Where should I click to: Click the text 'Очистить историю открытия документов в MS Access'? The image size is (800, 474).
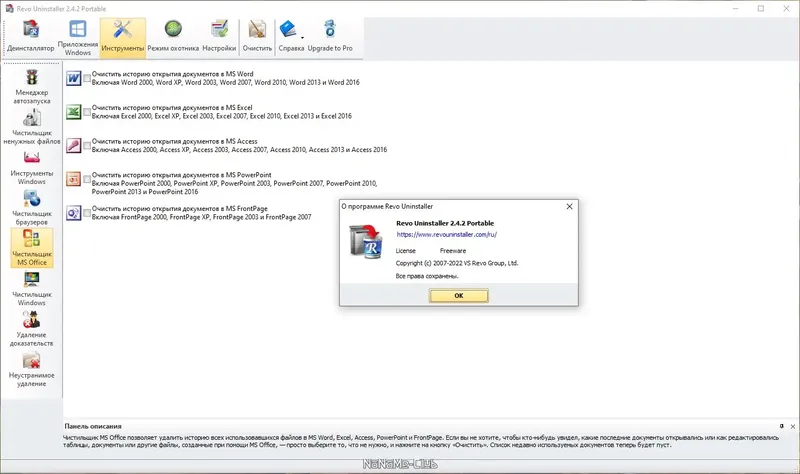174,141
